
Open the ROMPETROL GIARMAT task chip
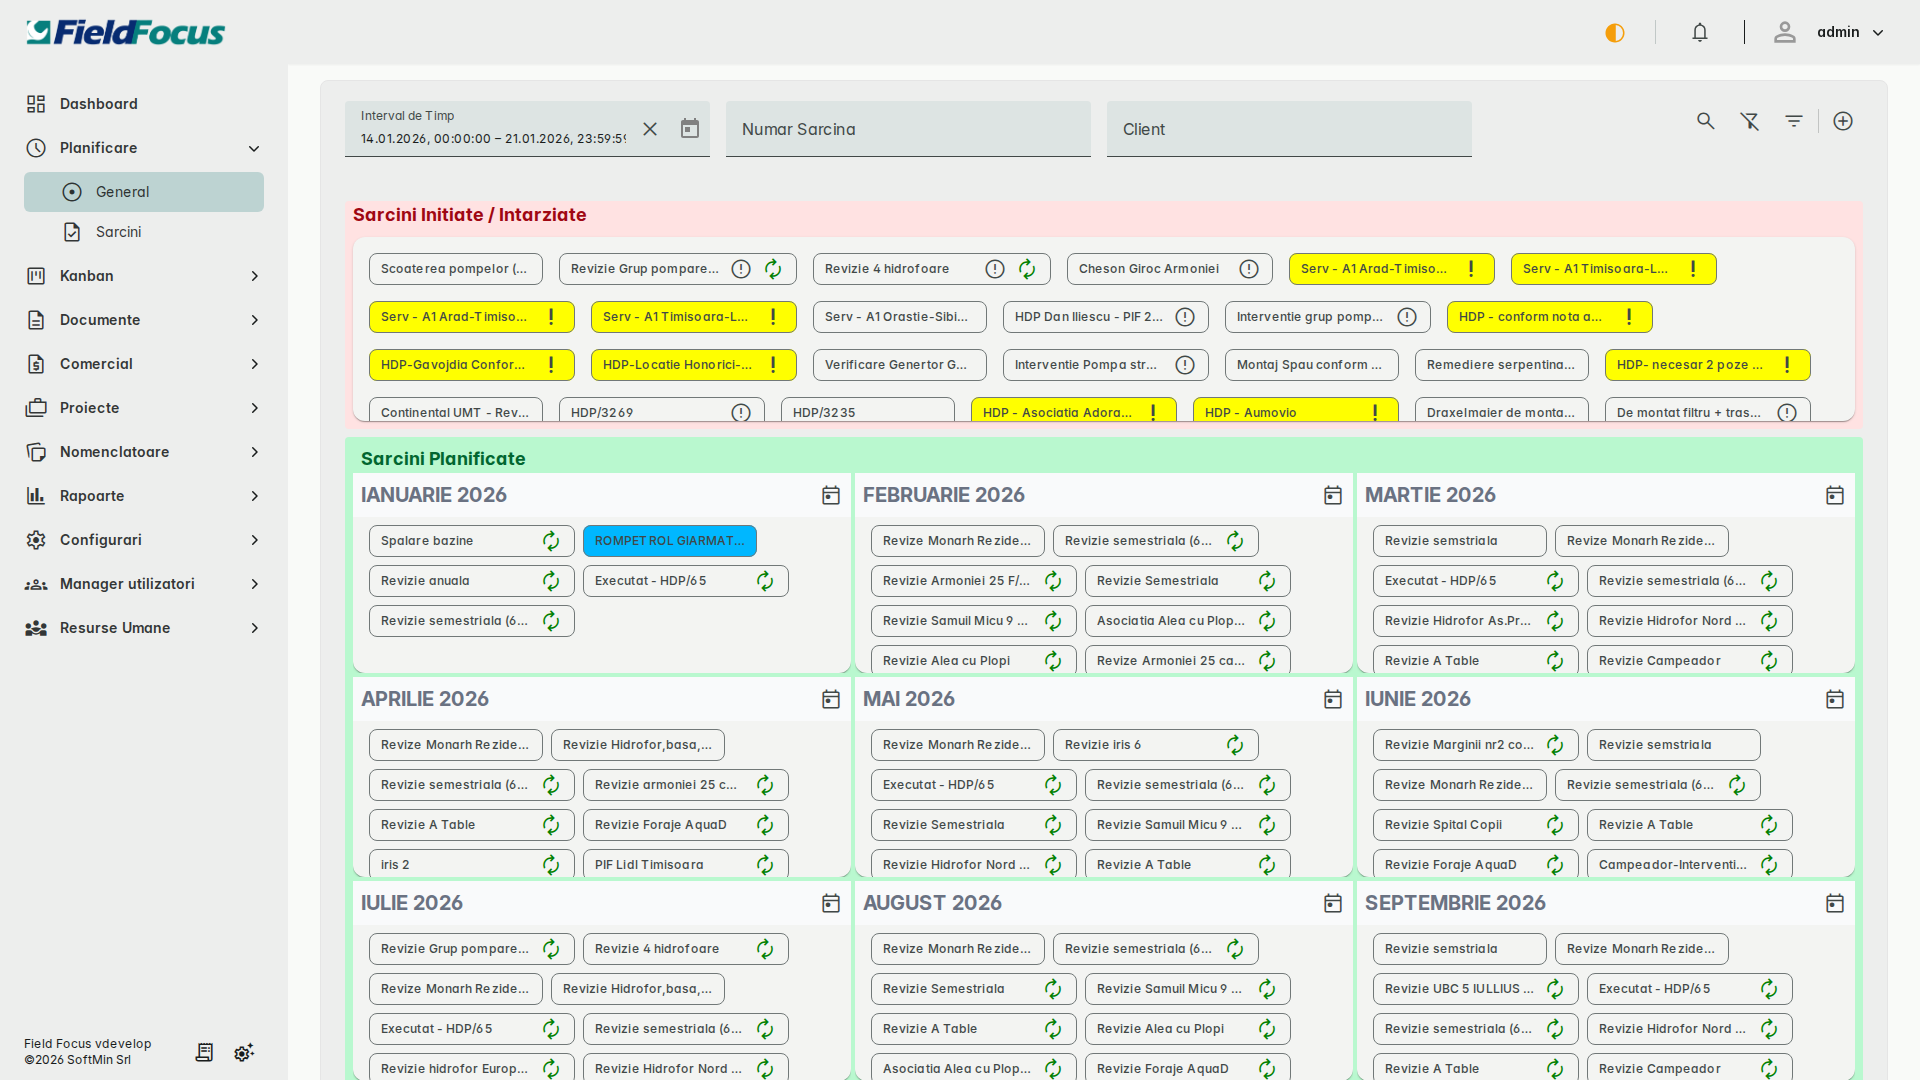[669, 541]
